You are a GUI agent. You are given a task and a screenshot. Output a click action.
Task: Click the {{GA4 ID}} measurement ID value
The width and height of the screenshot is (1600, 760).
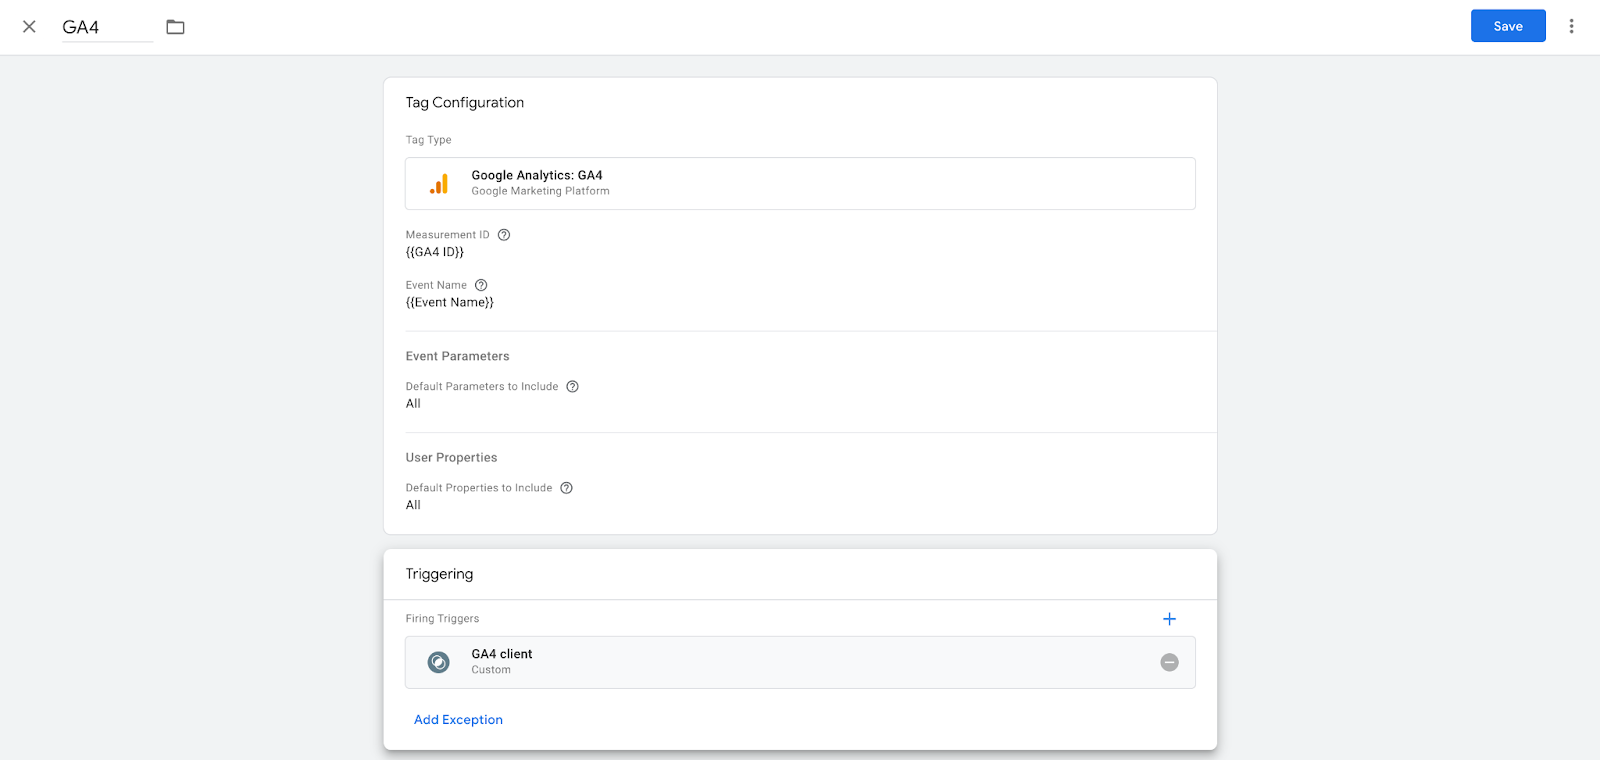point(435,252)
